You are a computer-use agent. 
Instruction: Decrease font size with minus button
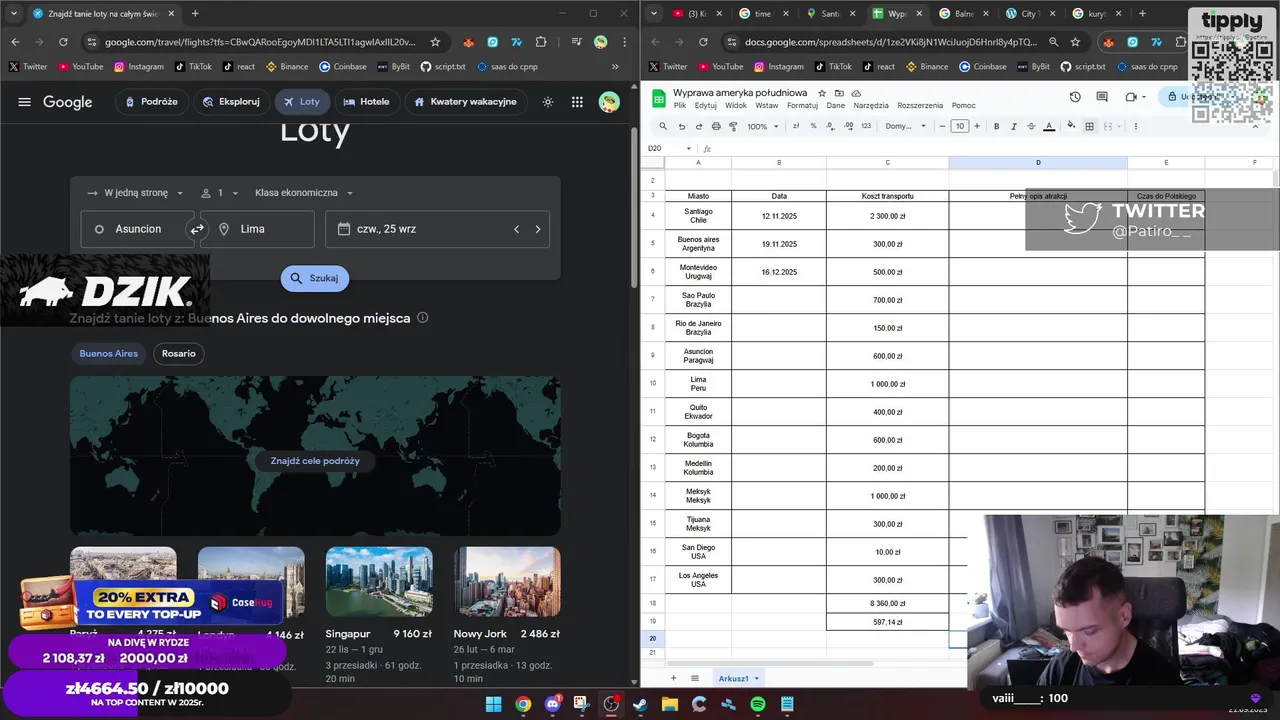[942, 126]
